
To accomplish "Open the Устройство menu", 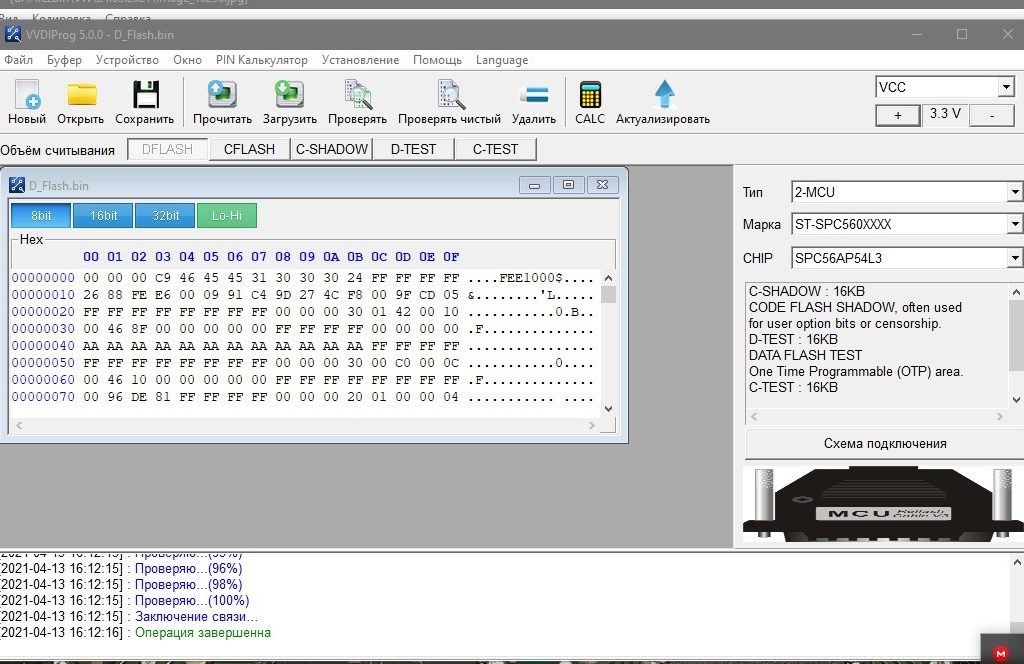I will 127,60.
